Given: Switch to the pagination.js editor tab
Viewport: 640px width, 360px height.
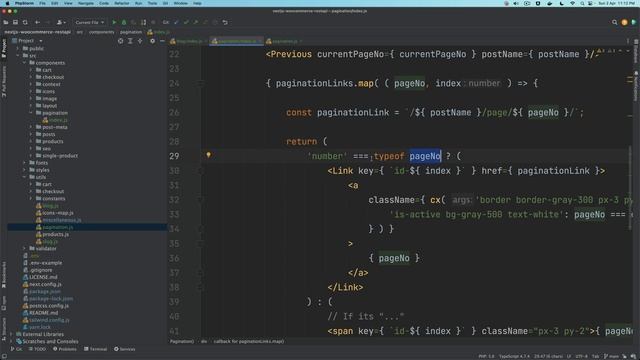Looking at the screenshot, I should pos(284,41).
